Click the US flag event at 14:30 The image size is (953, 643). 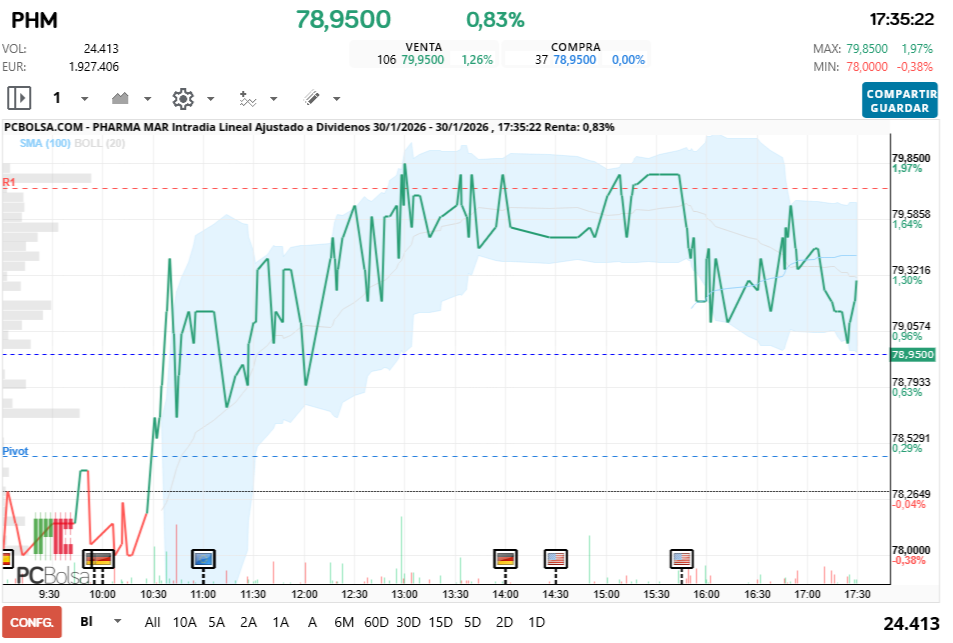coord(556,558)
